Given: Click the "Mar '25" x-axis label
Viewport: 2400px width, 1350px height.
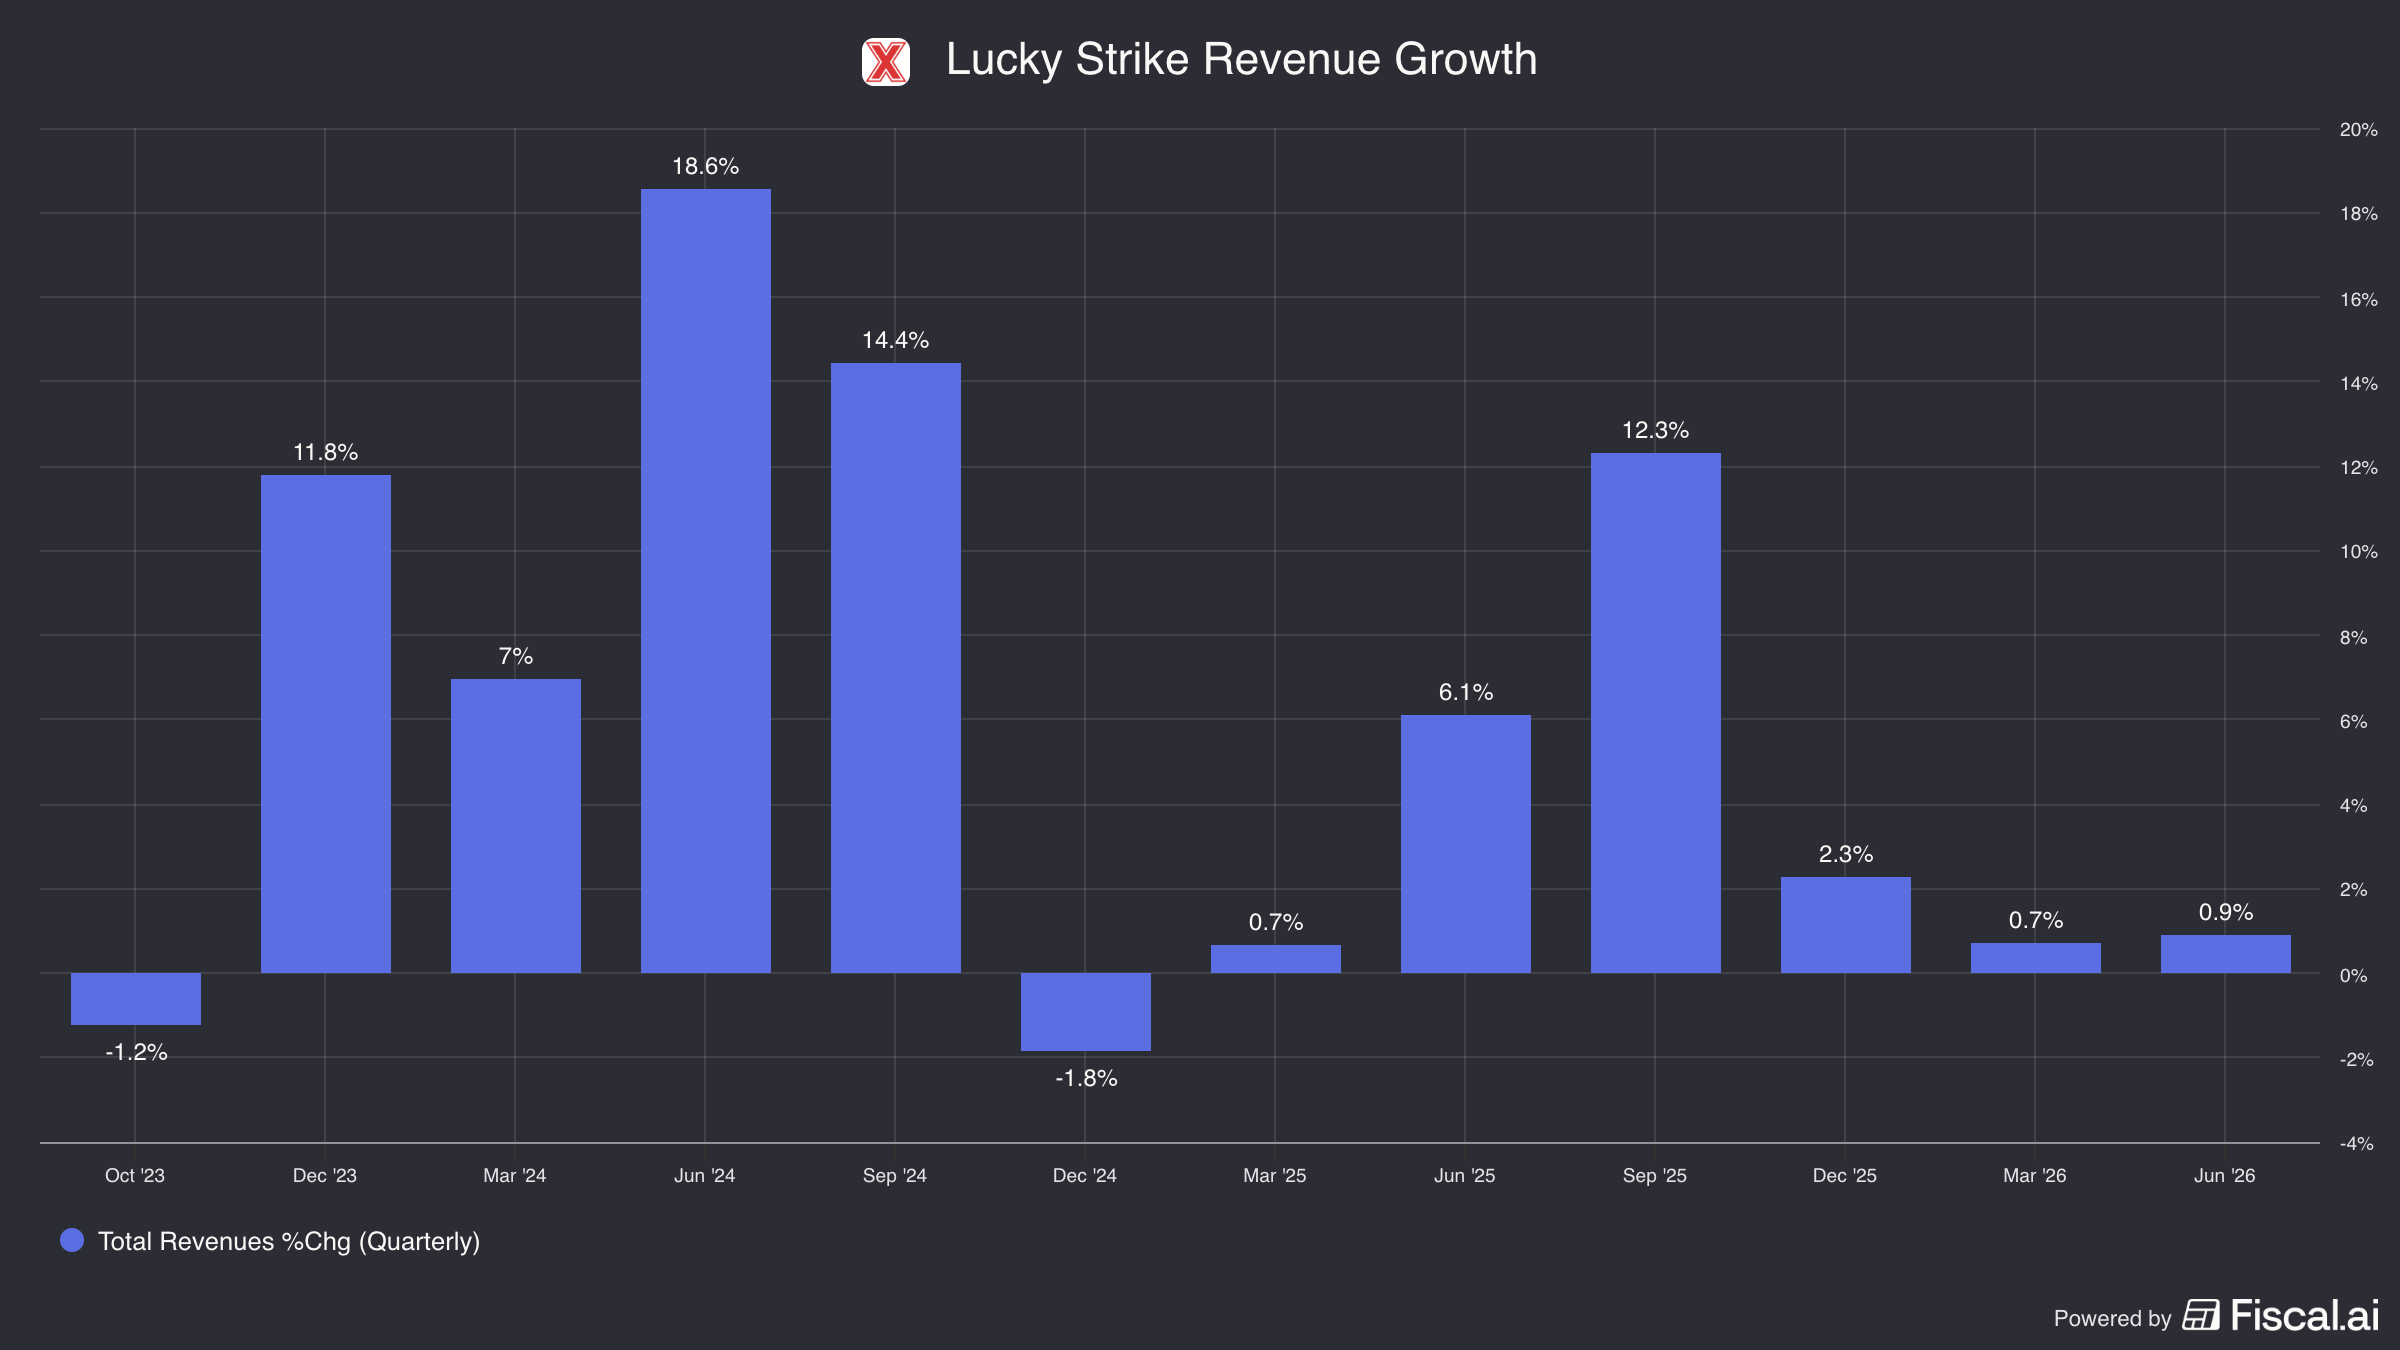Looking at the screenshot, I should pos(1275,1175).
